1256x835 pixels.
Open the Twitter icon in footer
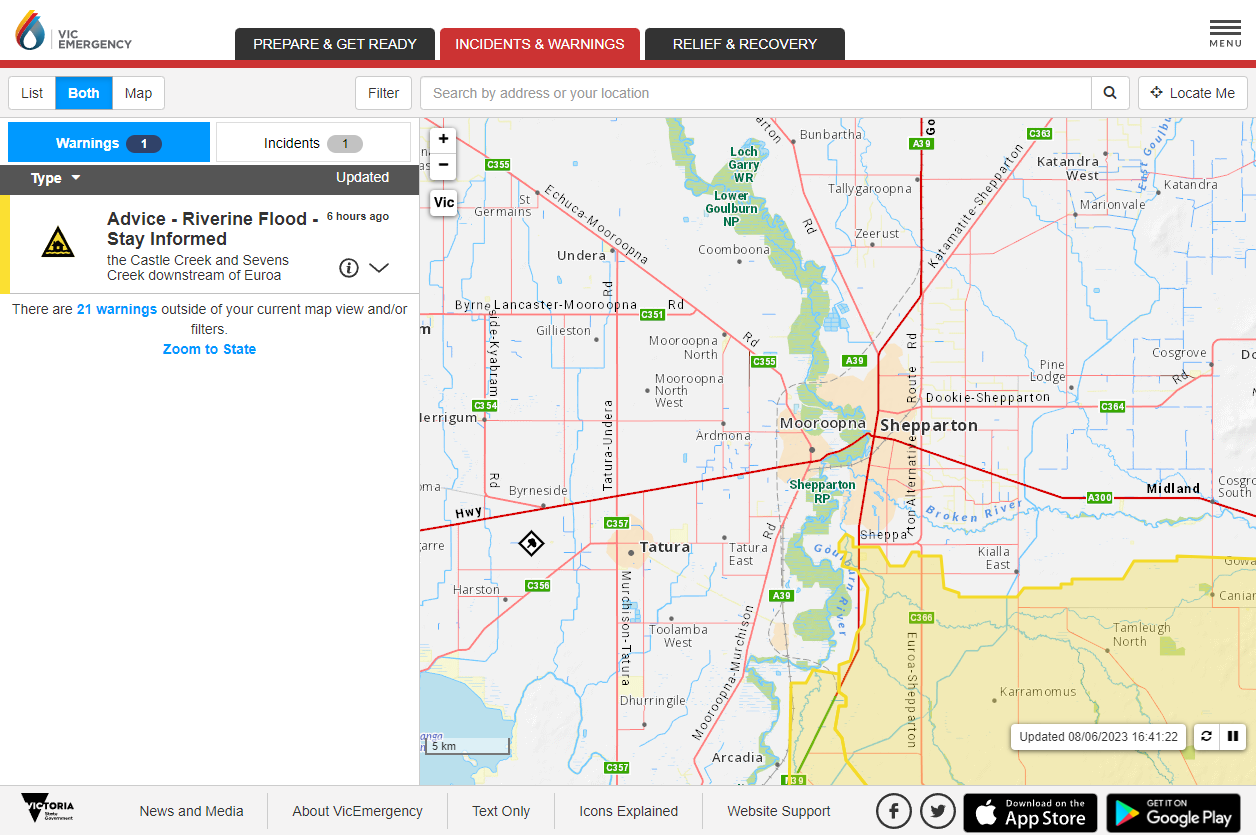[938, 812]
